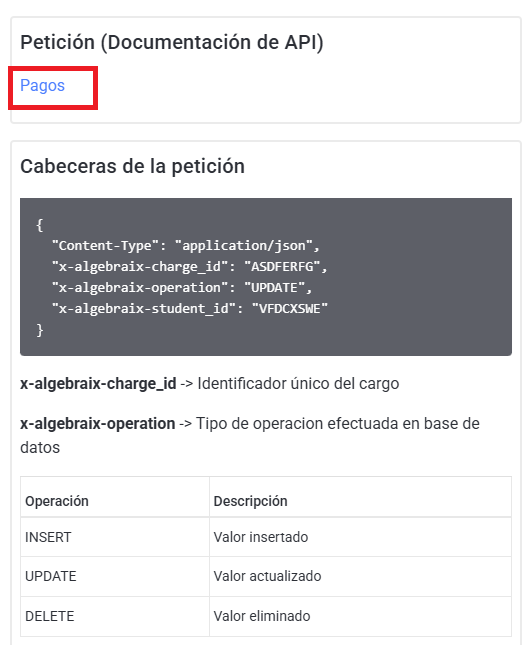Click the ASDFERFG value in the code
529x645 pixels.
(x=282, y=267)
